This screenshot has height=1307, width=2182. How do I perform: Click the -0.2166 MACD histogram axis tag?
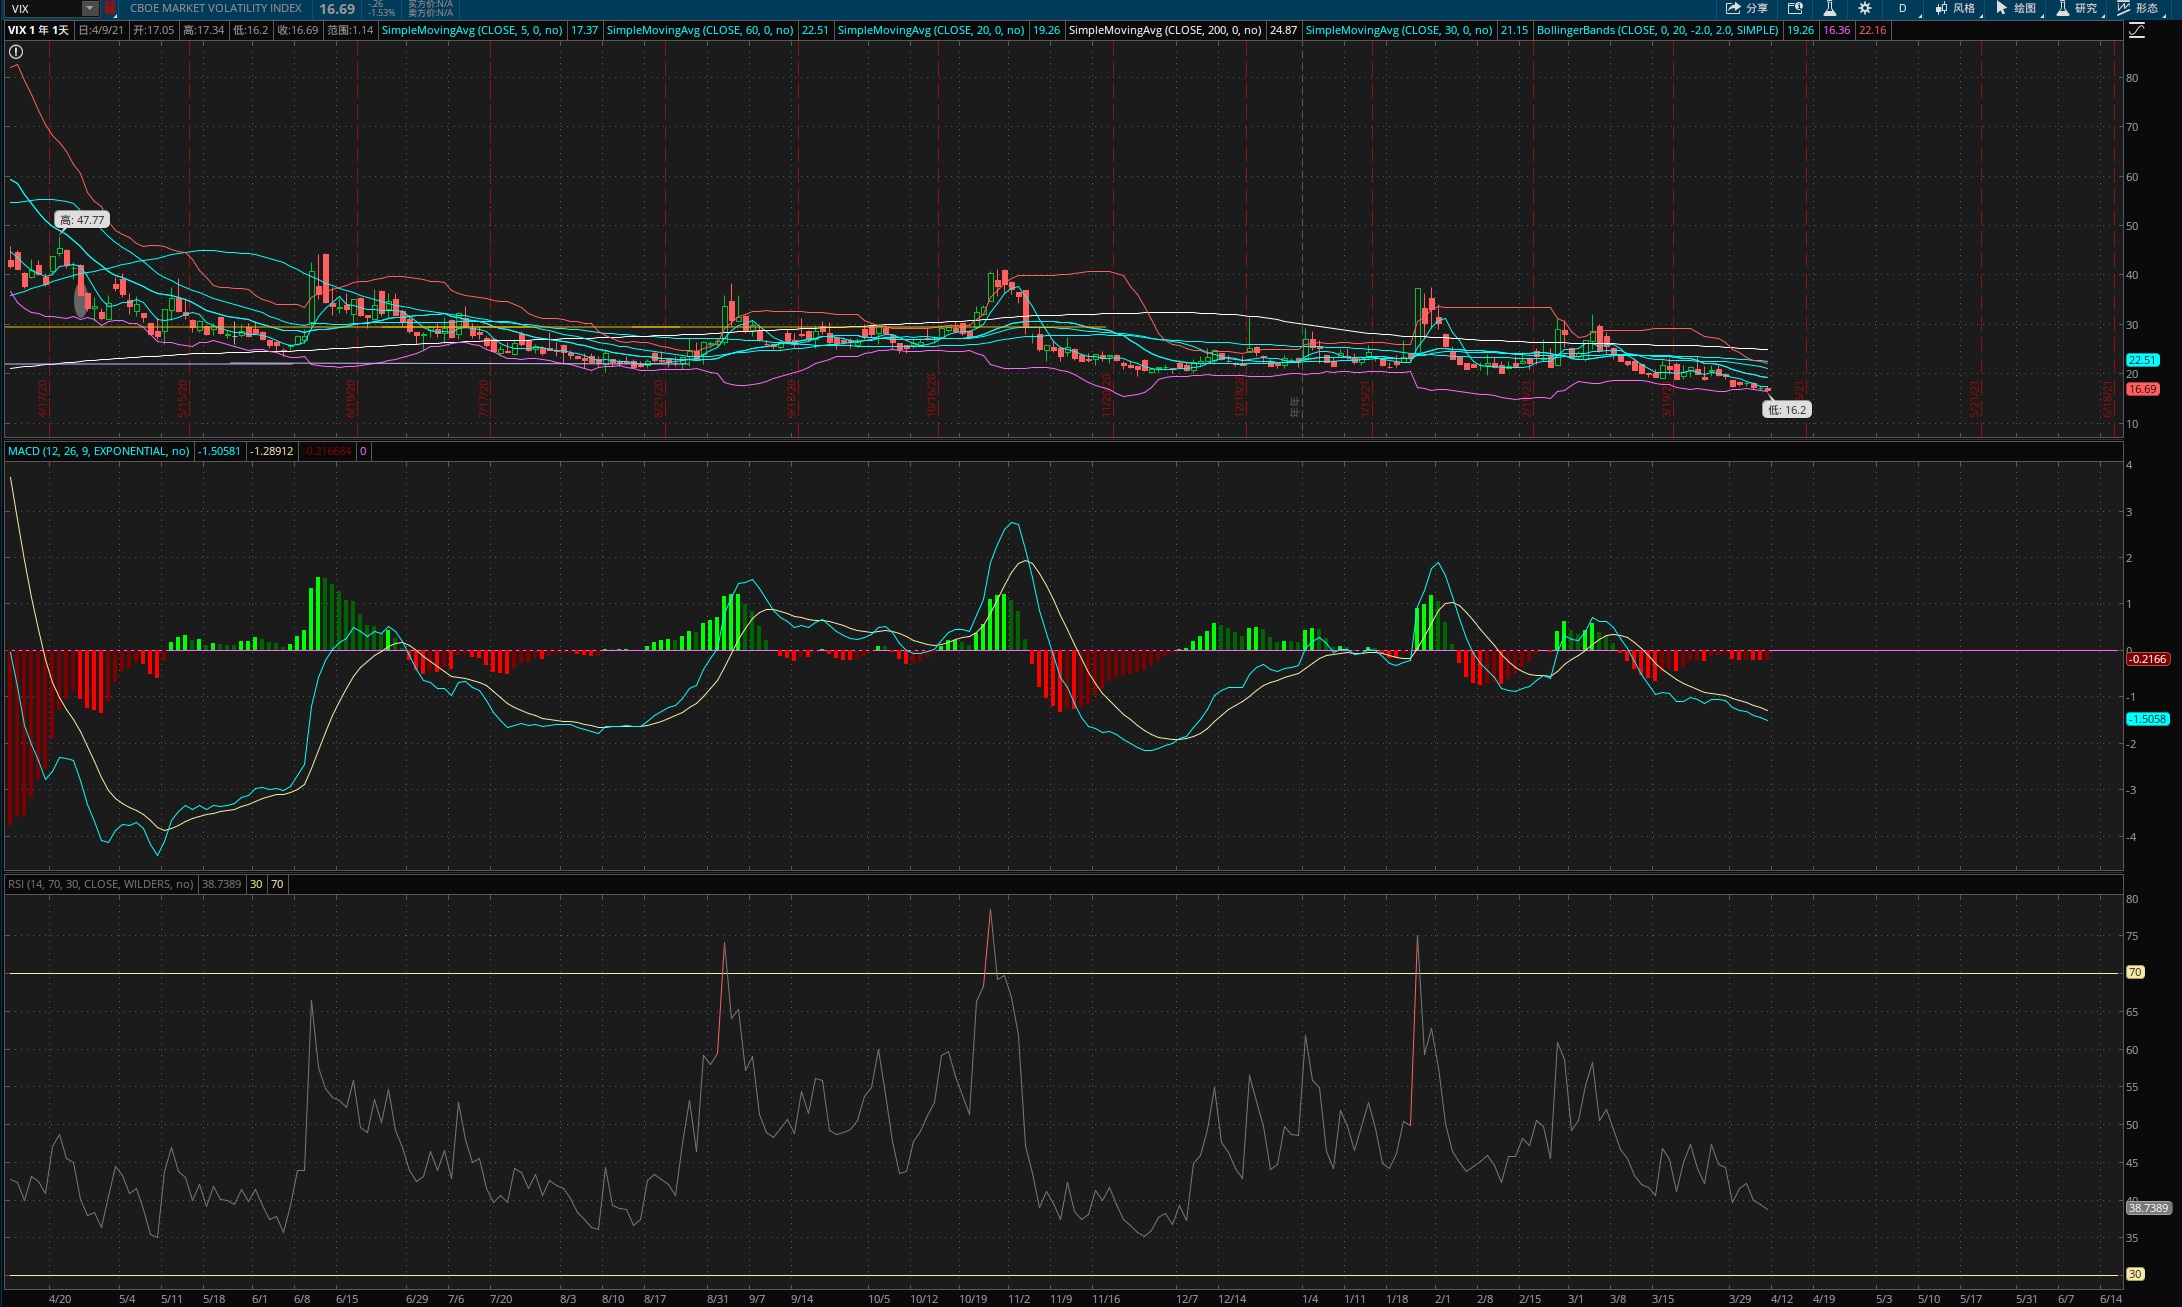click(2148, 659)
